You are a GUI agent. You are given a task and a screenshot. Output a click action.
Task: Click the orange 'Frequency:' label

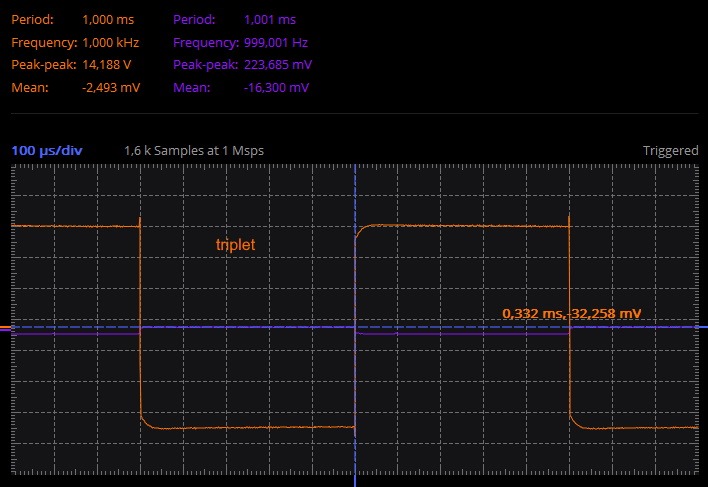coord(44,42)
